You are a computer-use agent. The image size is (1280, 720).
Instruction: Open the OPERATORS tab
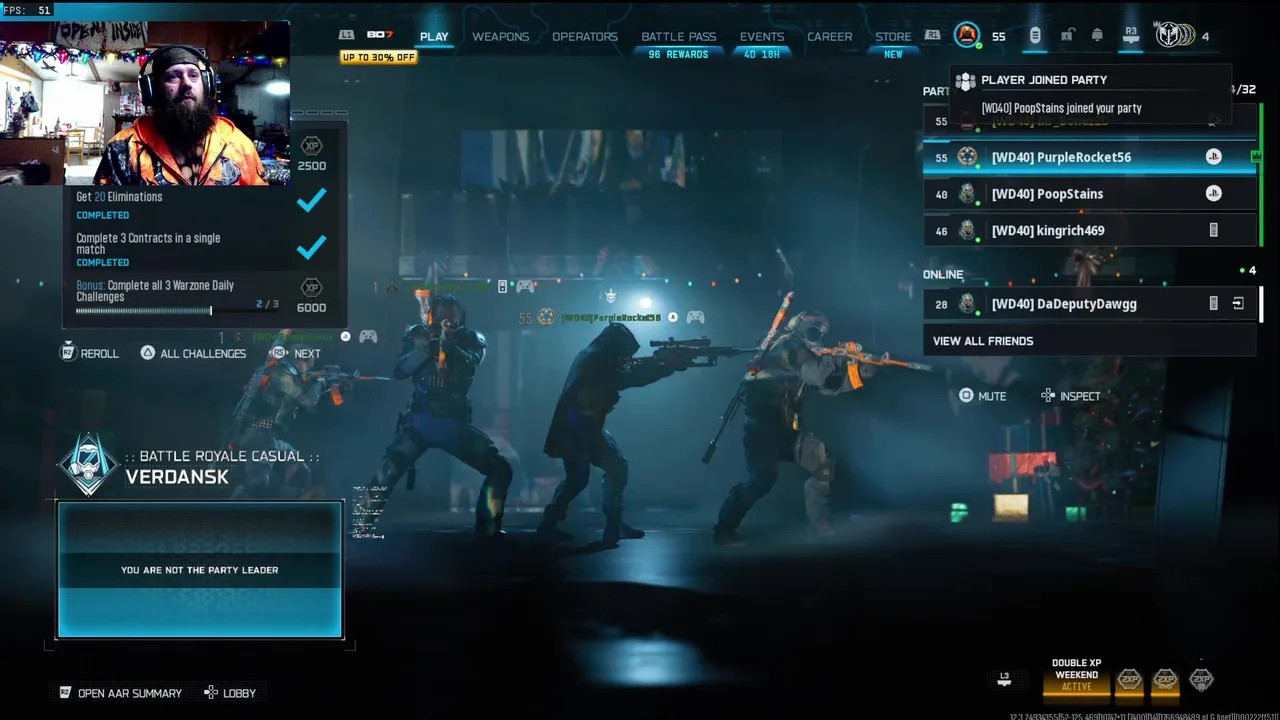coord(585,37)
